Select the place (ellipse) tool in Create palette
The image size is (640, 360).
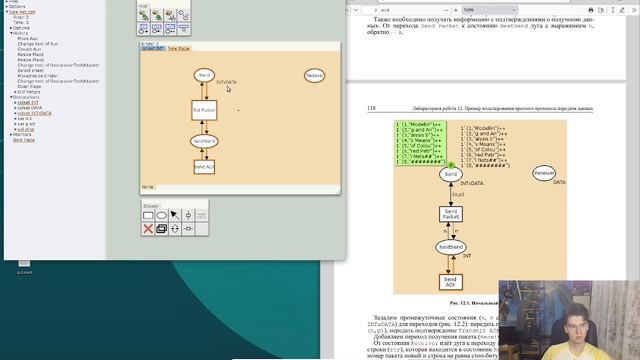click(162, 215)
